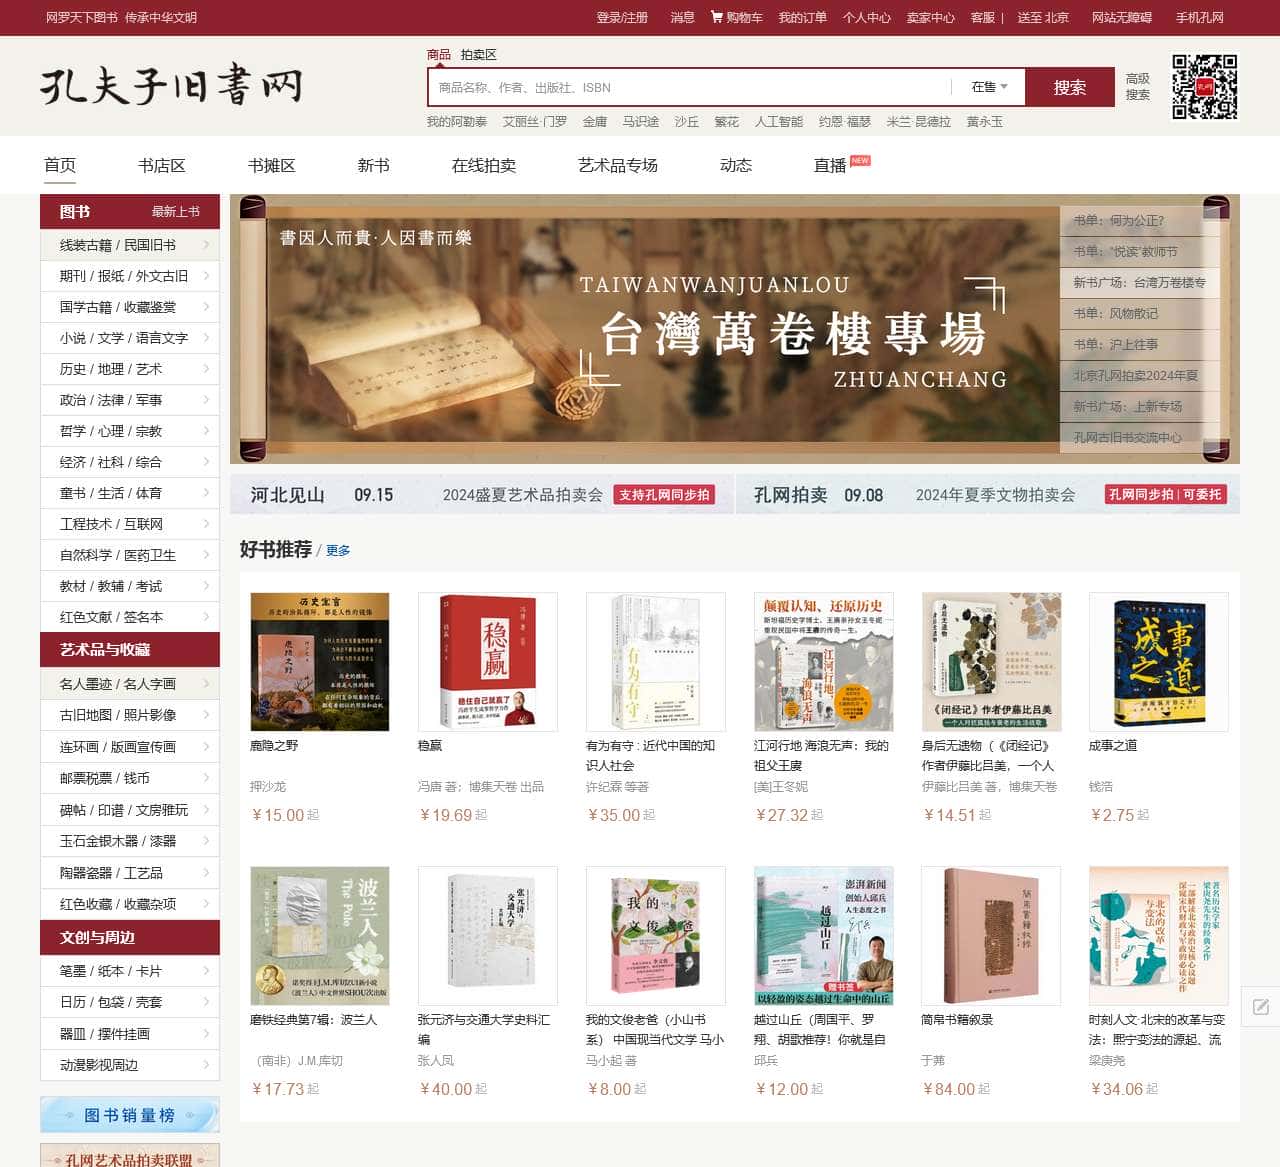The height and width of the screenshot is (1167, 1280).
Task: Open the 登录/注册 link
Action: coord(623,17)
